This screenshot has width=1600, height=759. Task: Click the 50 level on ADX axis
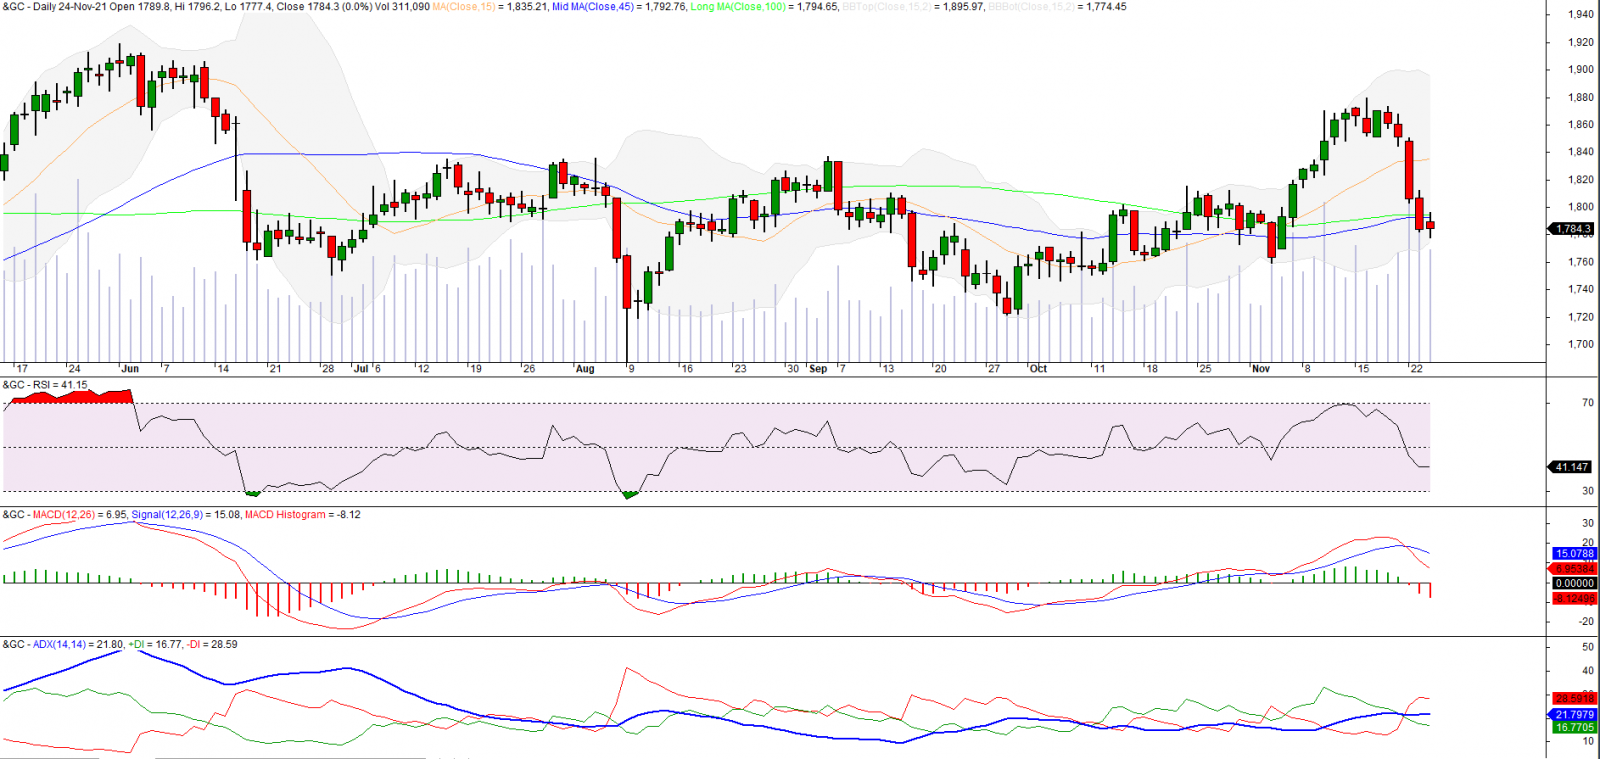[1588, 647]
